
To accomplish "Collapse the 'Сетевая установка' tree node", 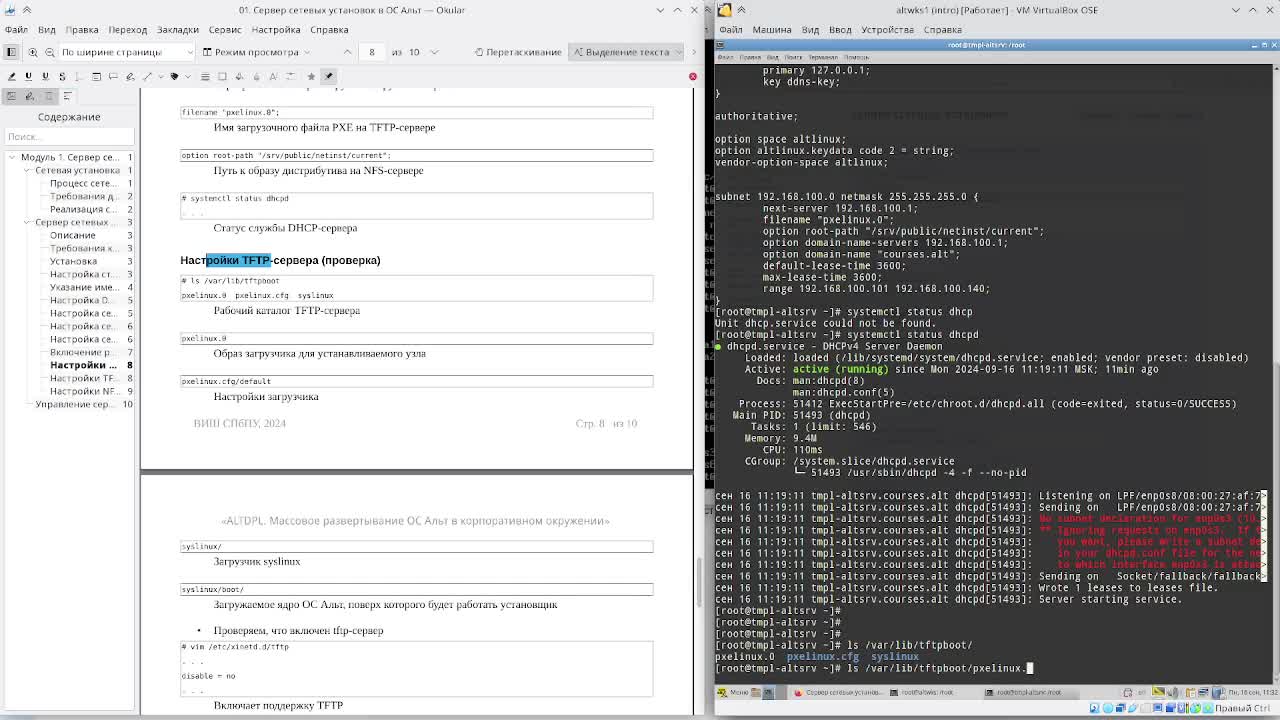I will click(27, 170).
